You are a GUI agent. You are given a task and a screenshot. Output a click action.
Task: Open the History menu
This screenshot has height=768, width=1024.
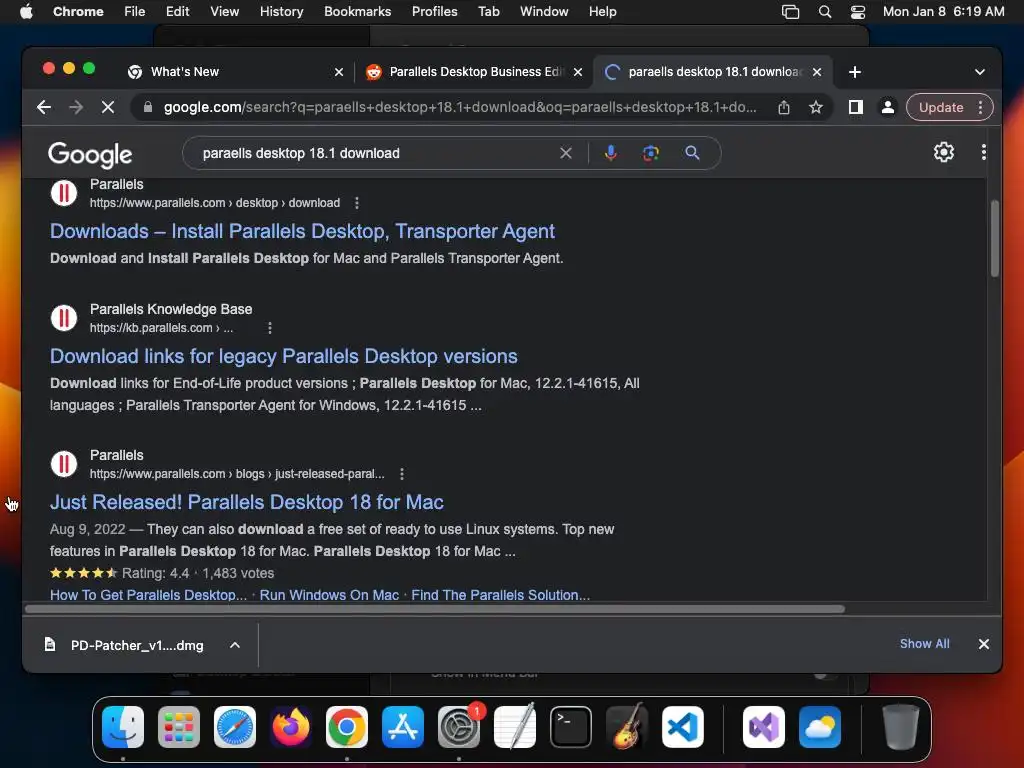pos(281,12)
